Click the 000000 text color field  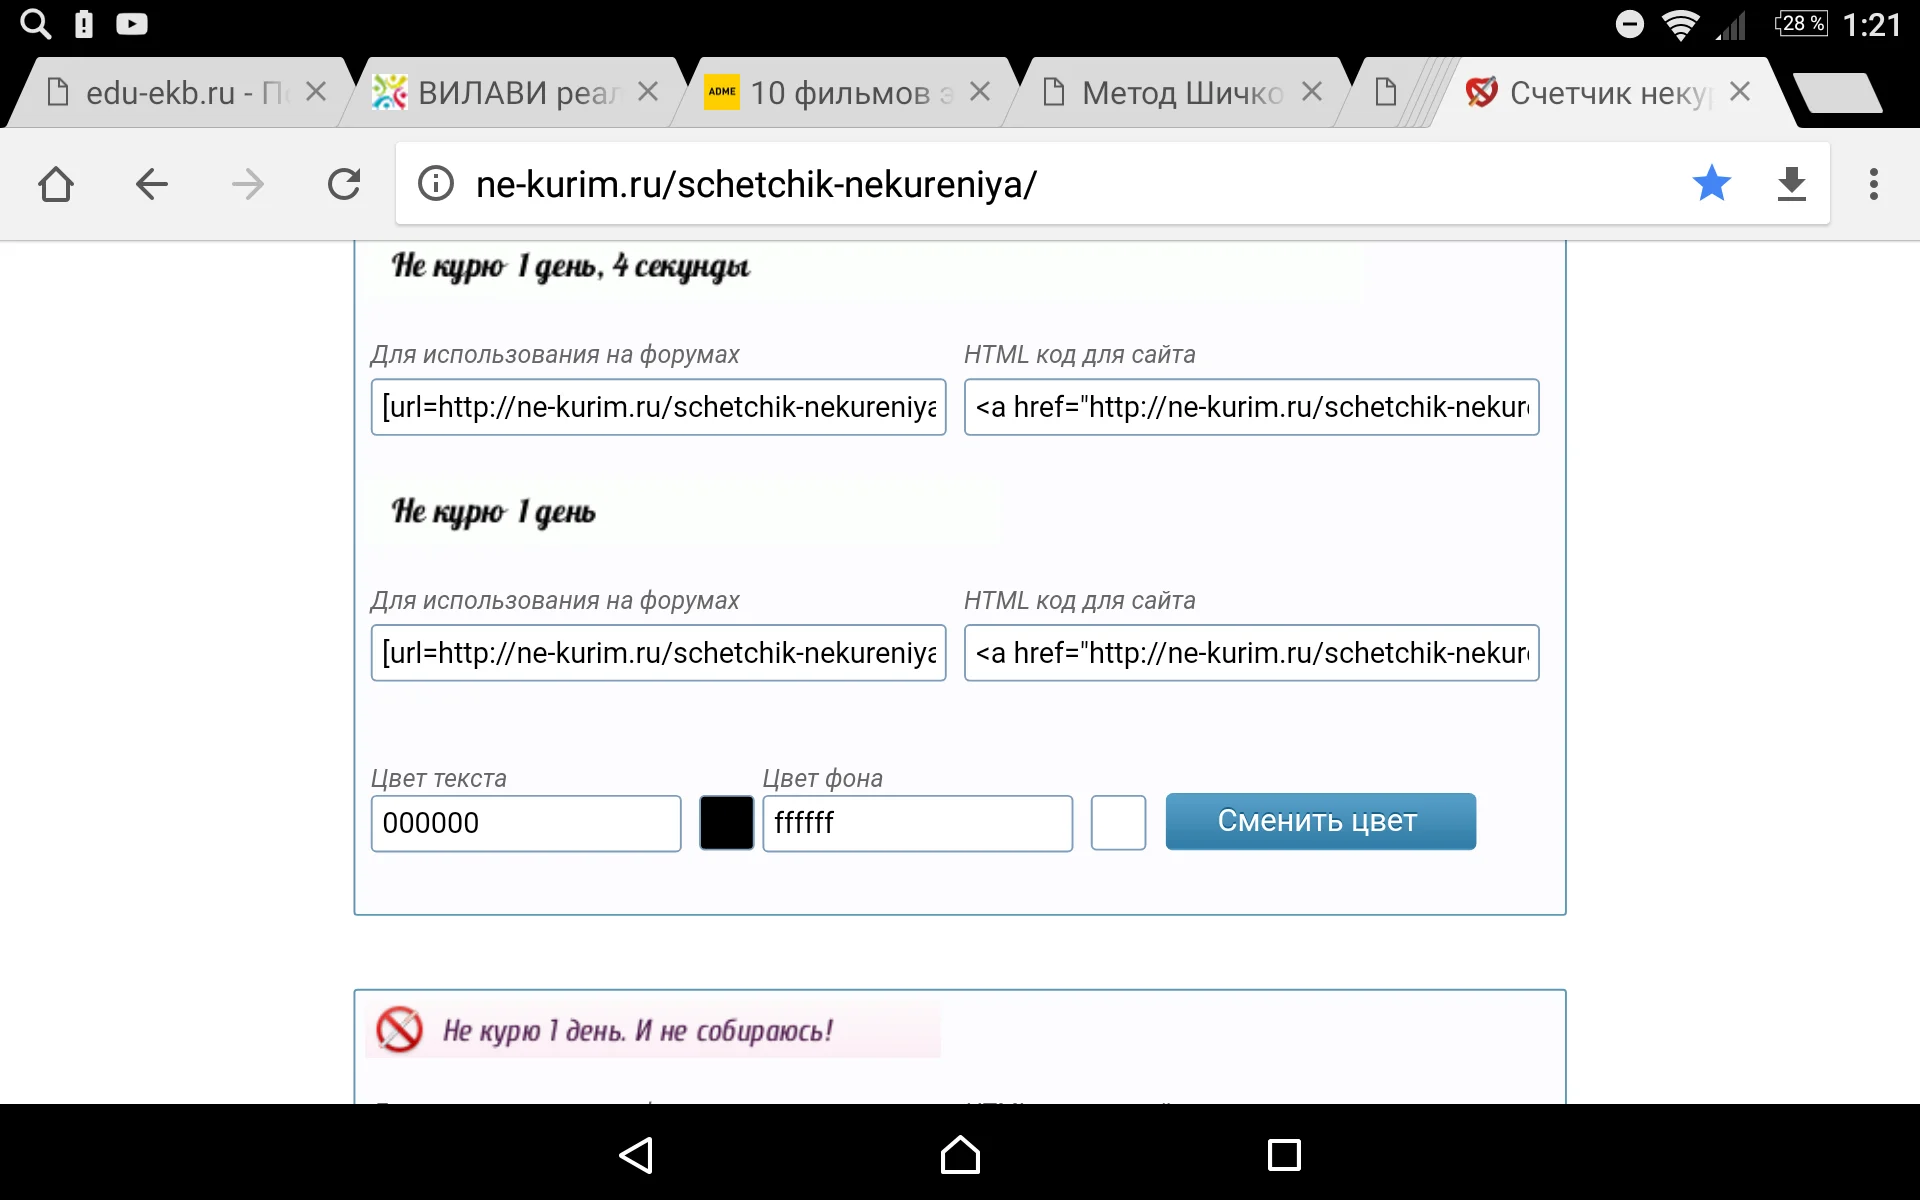pyautogui.click(x=525, y=822)
